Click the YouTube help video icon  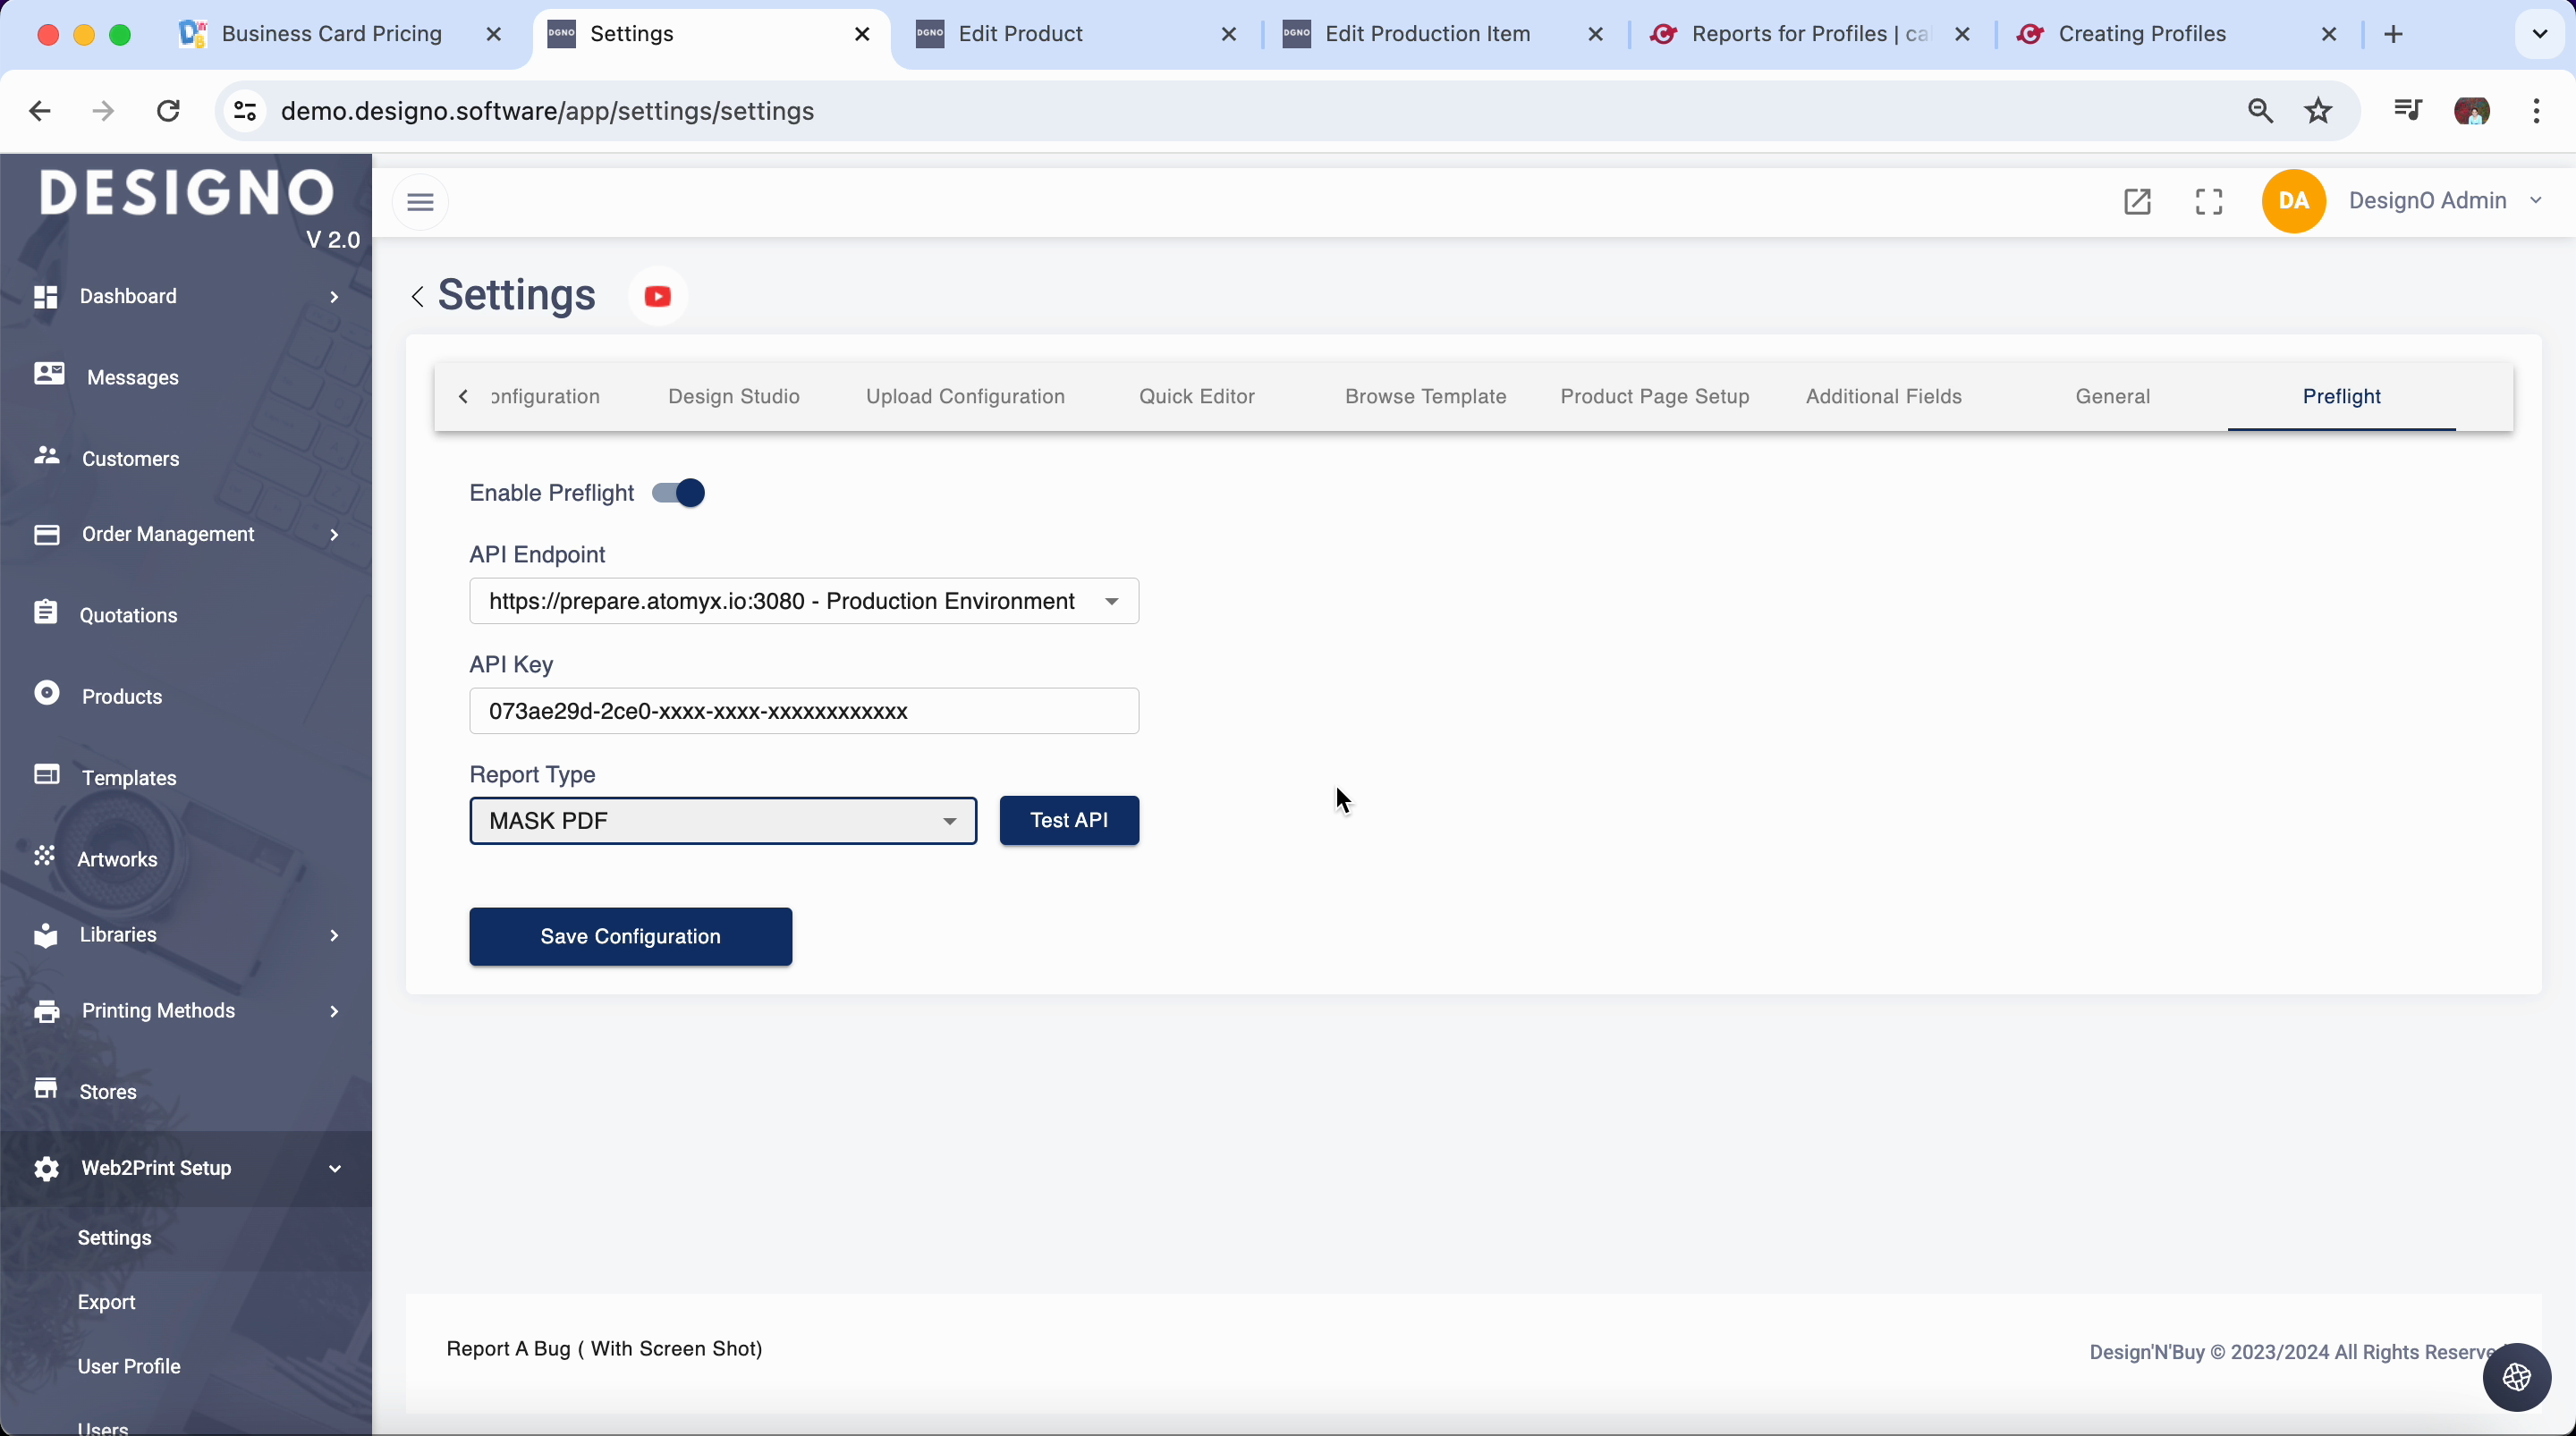point(657,296)
